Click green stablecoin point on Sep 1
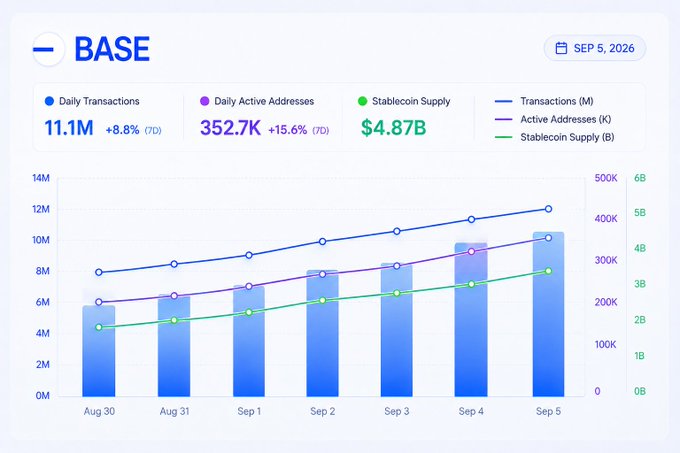This screenshot has height=453, width=680. (249, 313)
